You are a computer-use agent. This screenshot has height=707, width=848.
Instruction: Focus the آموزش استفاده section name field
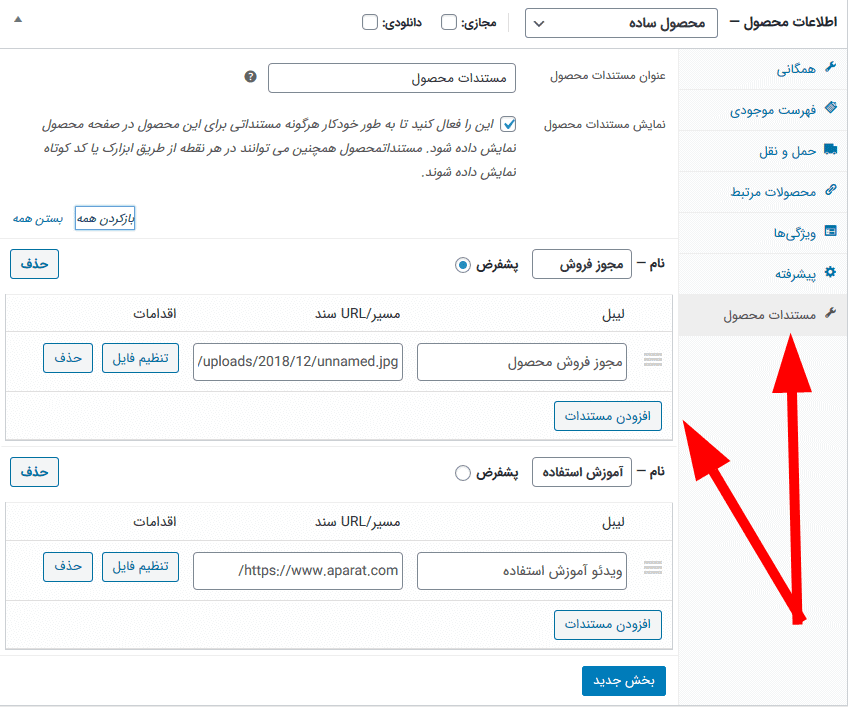pos(581,473)
